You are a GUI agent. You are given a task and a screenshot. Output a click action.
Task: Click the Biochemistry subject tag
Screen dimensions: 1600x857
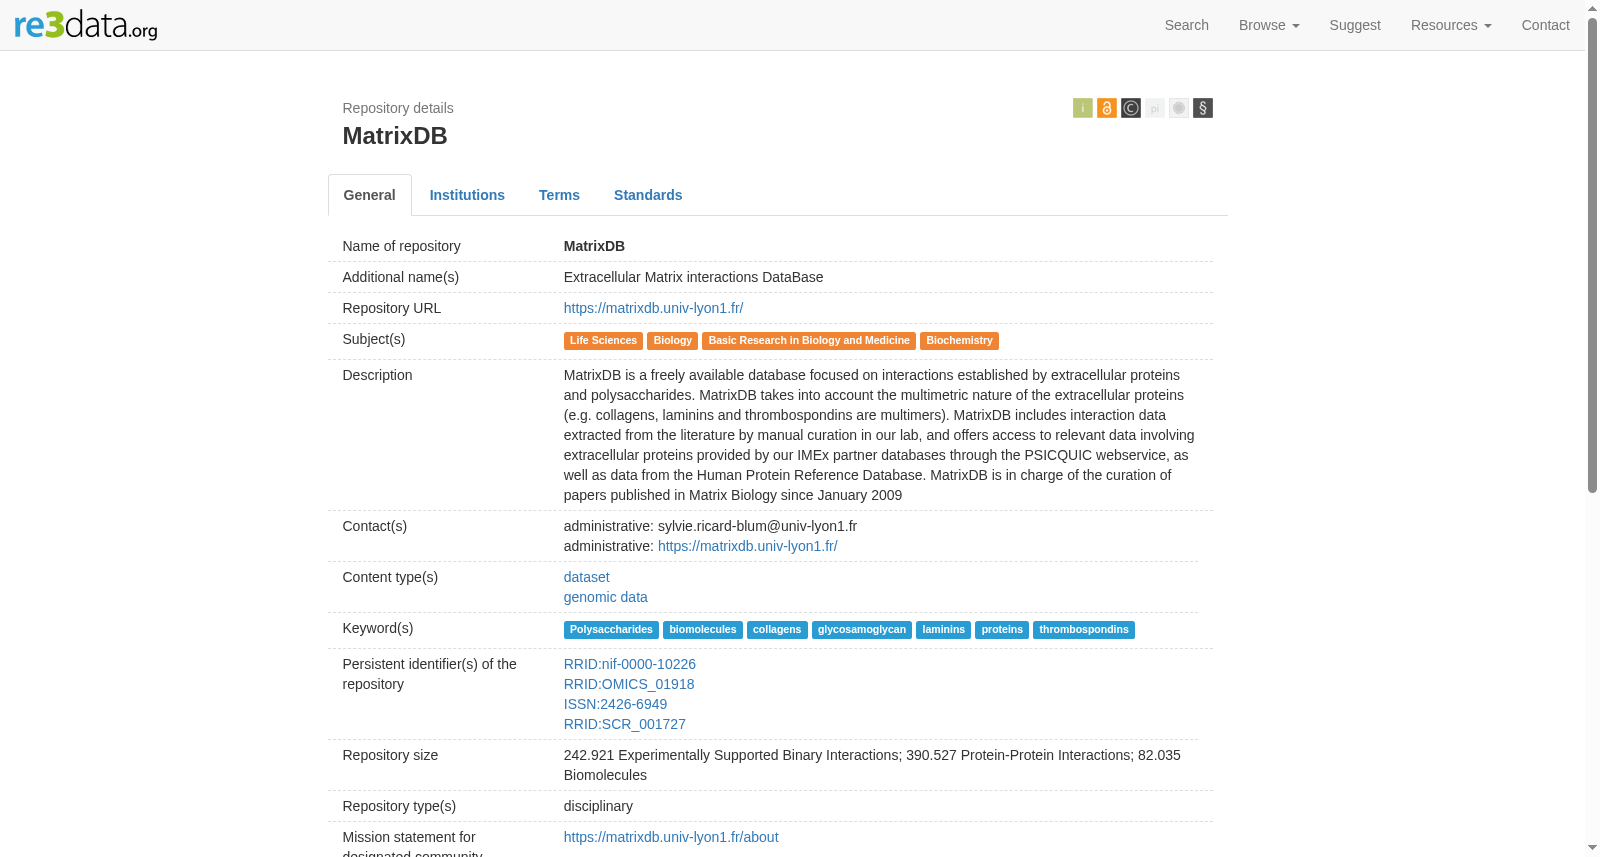[x=959, y=341]
